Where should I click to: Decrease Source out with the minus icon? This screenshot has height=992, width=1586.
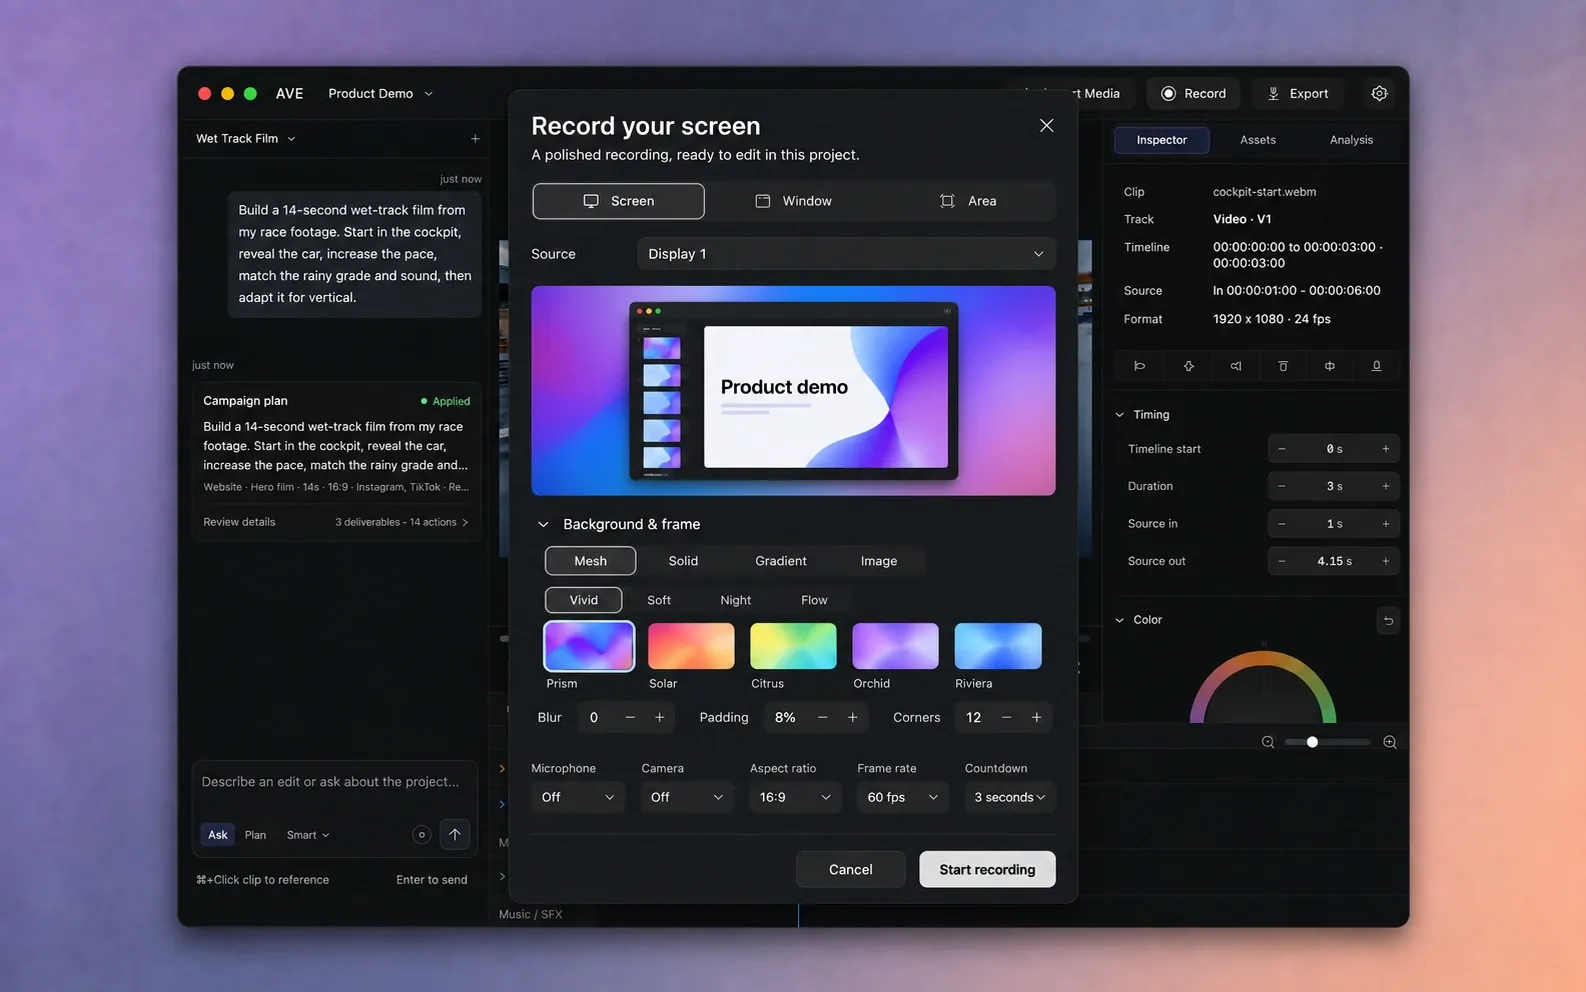1282,561
